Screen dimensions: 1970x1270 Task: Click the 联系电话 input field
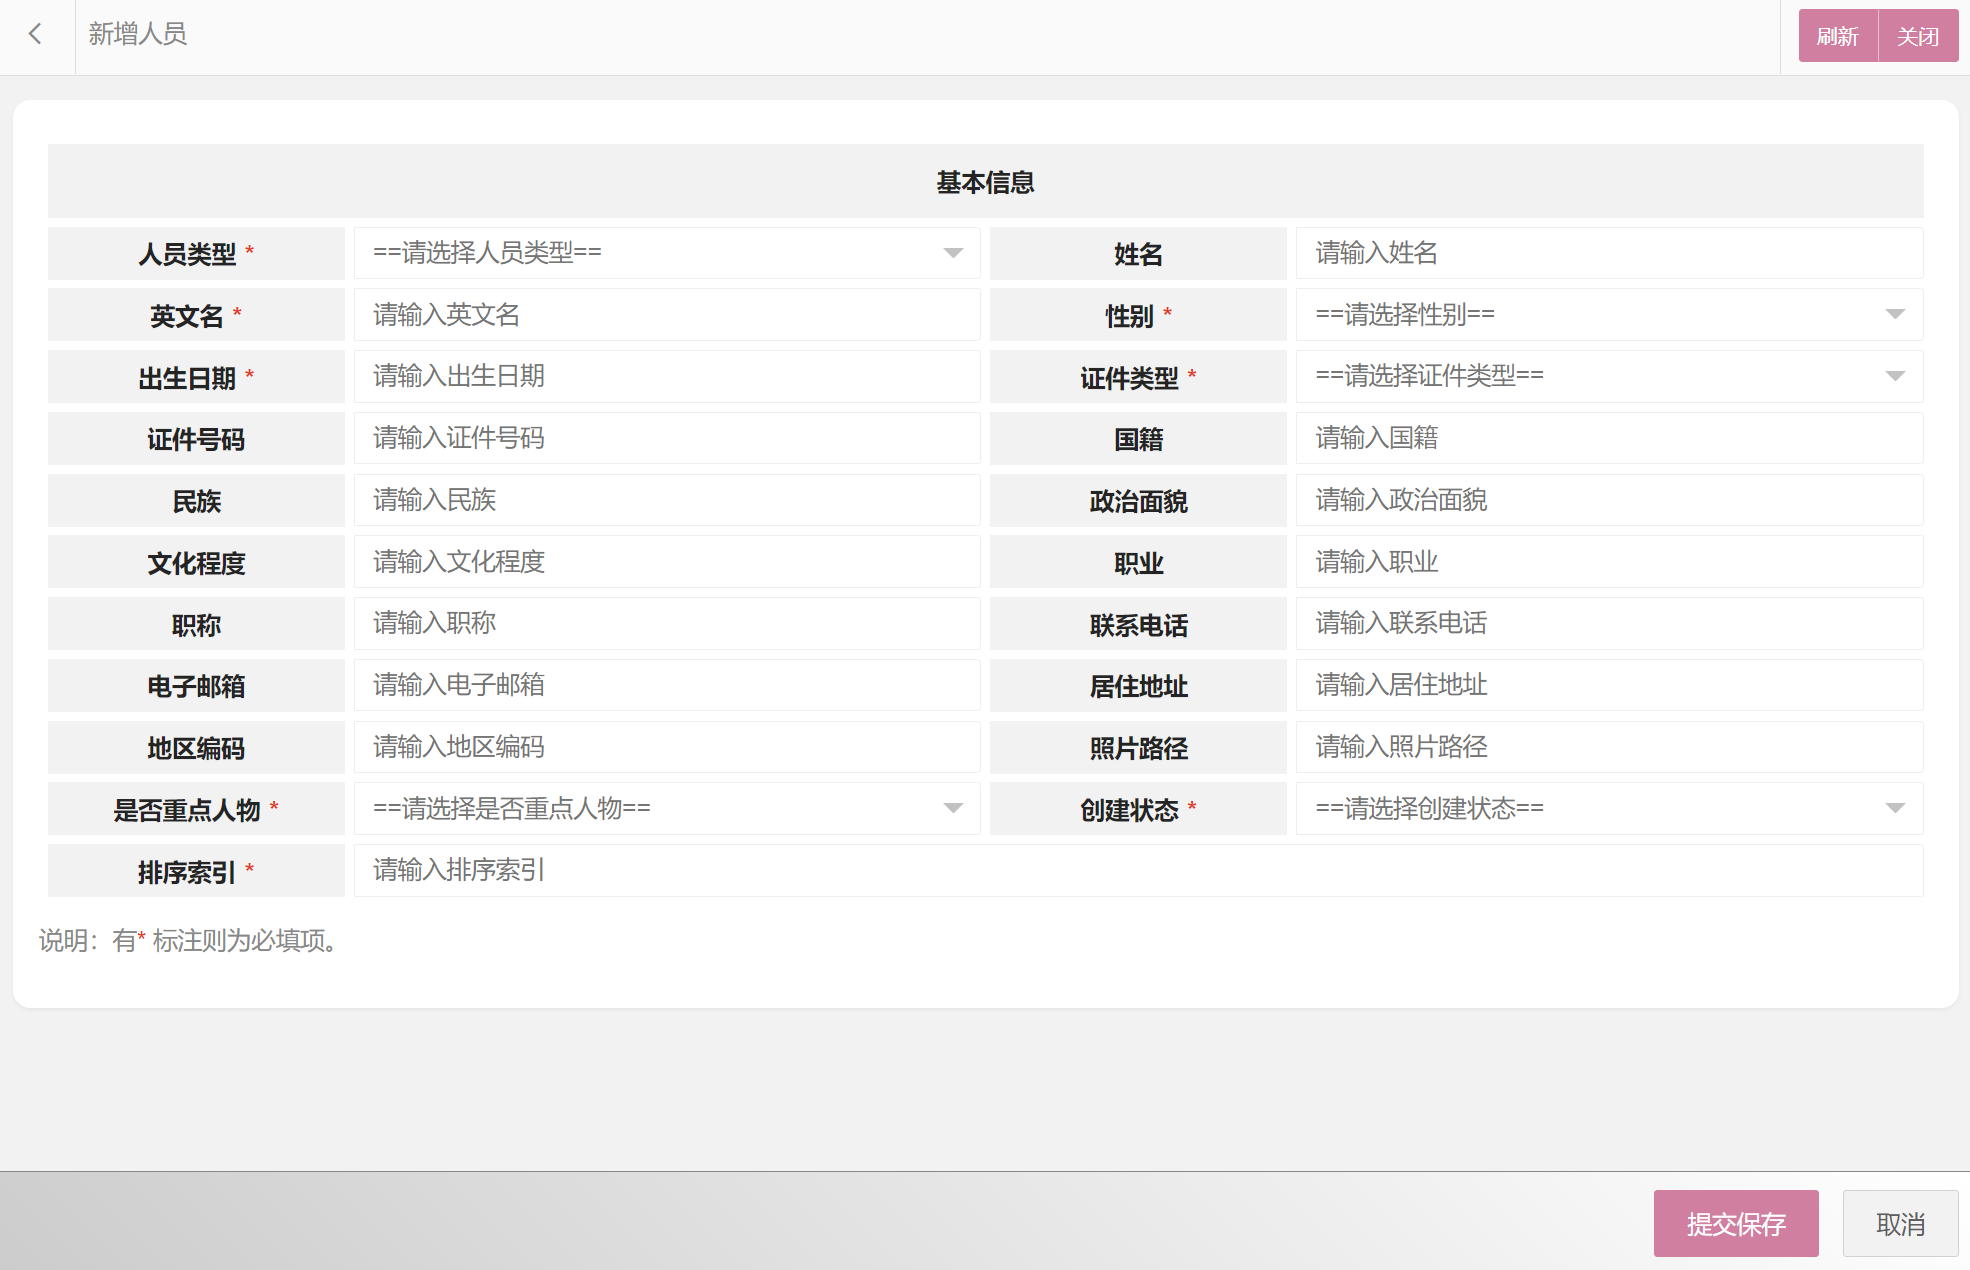pyautogui.click(x=1608, y=624)
